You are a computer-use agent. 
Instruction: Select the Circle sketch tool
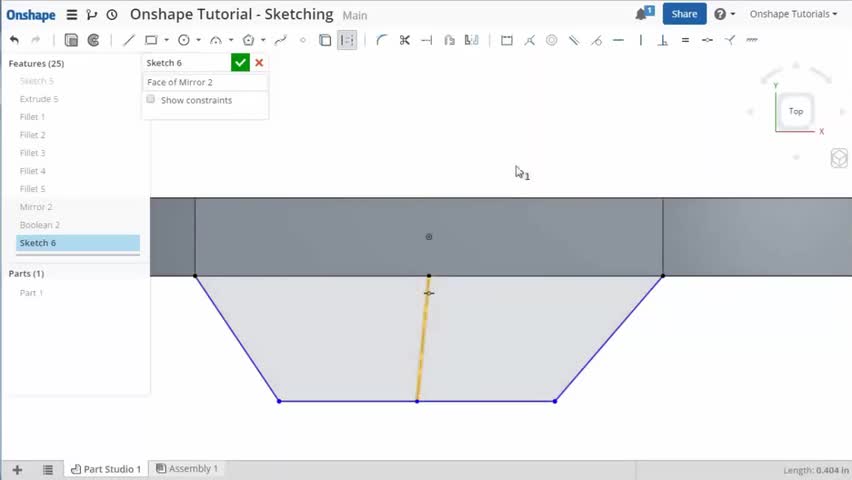pyautogui.click(x=184, y=40)
